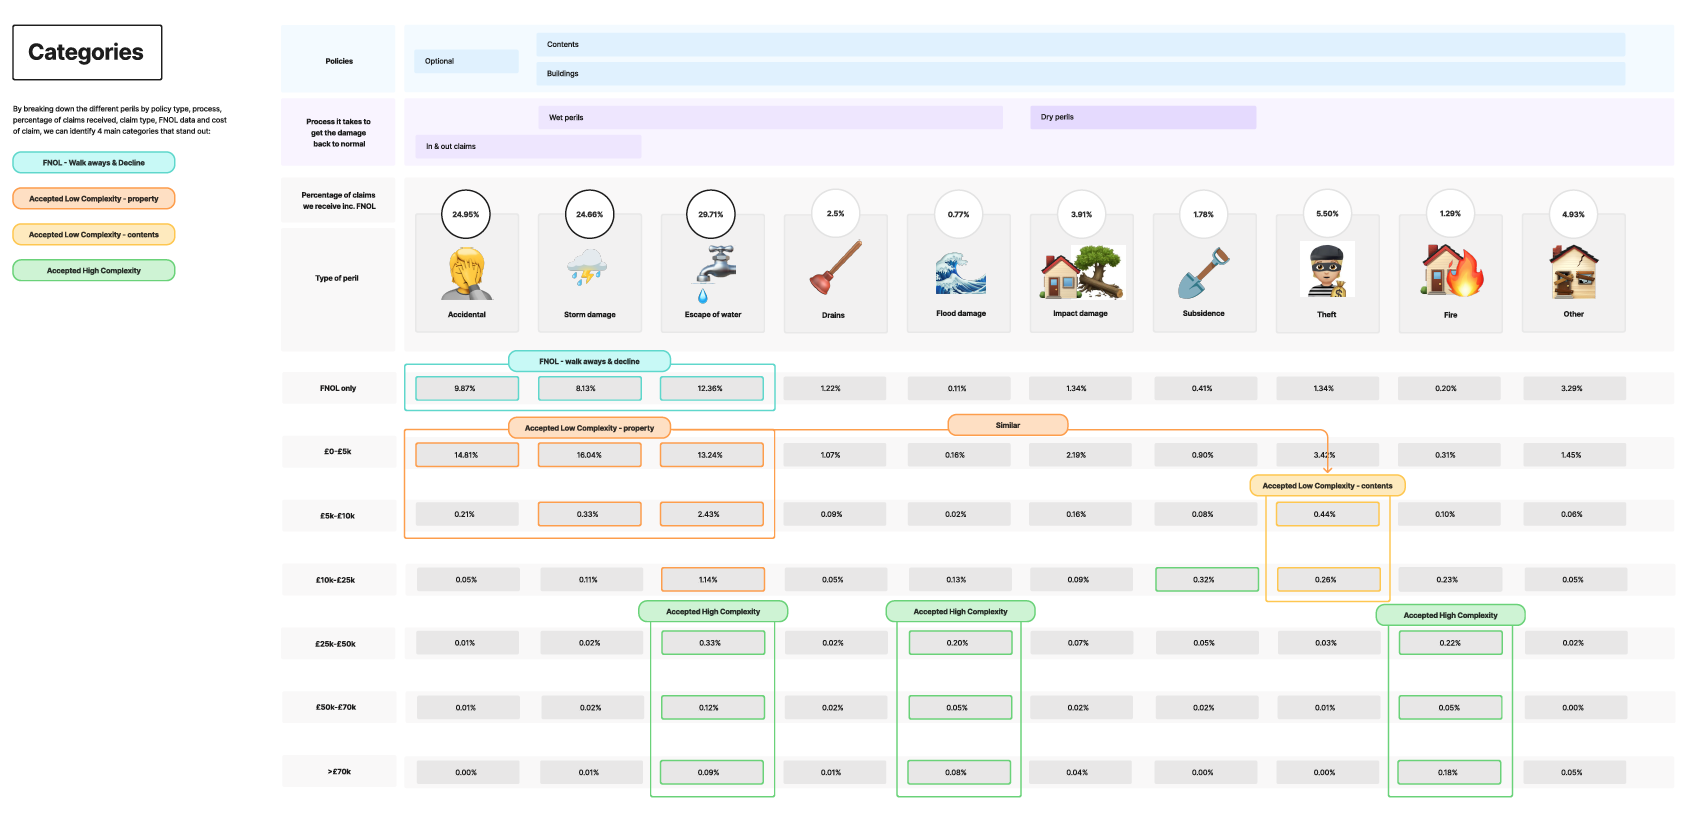Click the Categories title box
Image resolution: width=1704 pixels, height=826 pixels.
87,53
